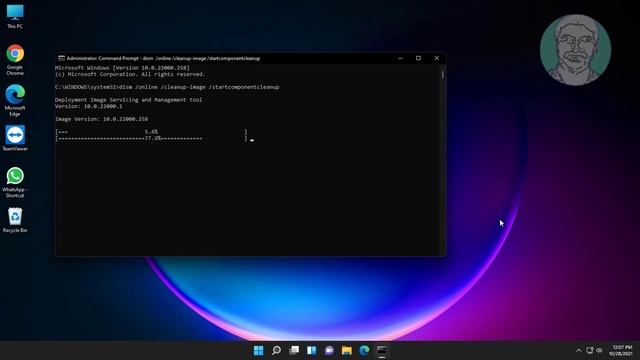Open Chat app on taskbar

coord(329,351)
